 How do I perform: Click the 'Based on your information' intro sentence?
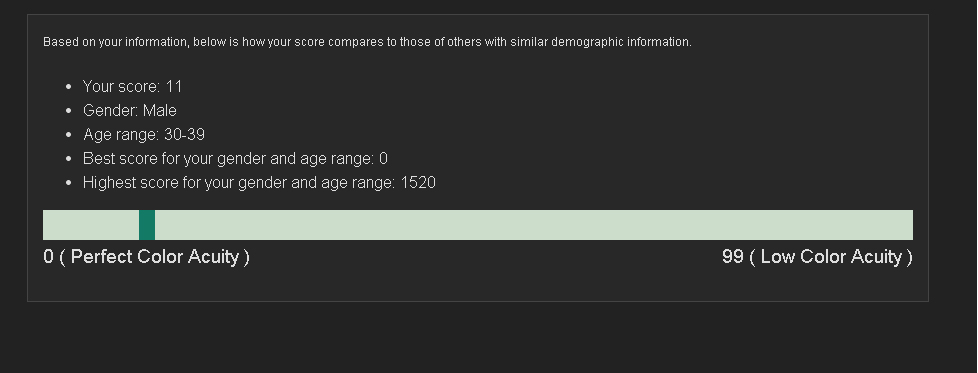[x=367, y=42]
